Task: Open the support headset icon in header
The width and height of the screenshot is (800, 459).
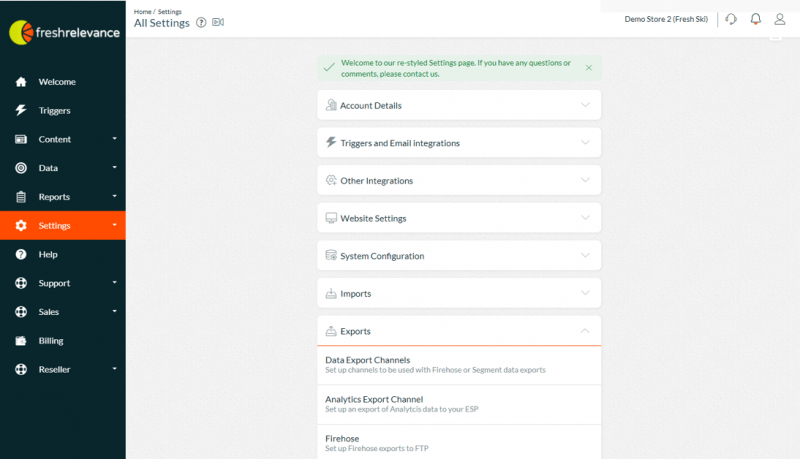Action: pyautogui.click(x=731, y=19)
